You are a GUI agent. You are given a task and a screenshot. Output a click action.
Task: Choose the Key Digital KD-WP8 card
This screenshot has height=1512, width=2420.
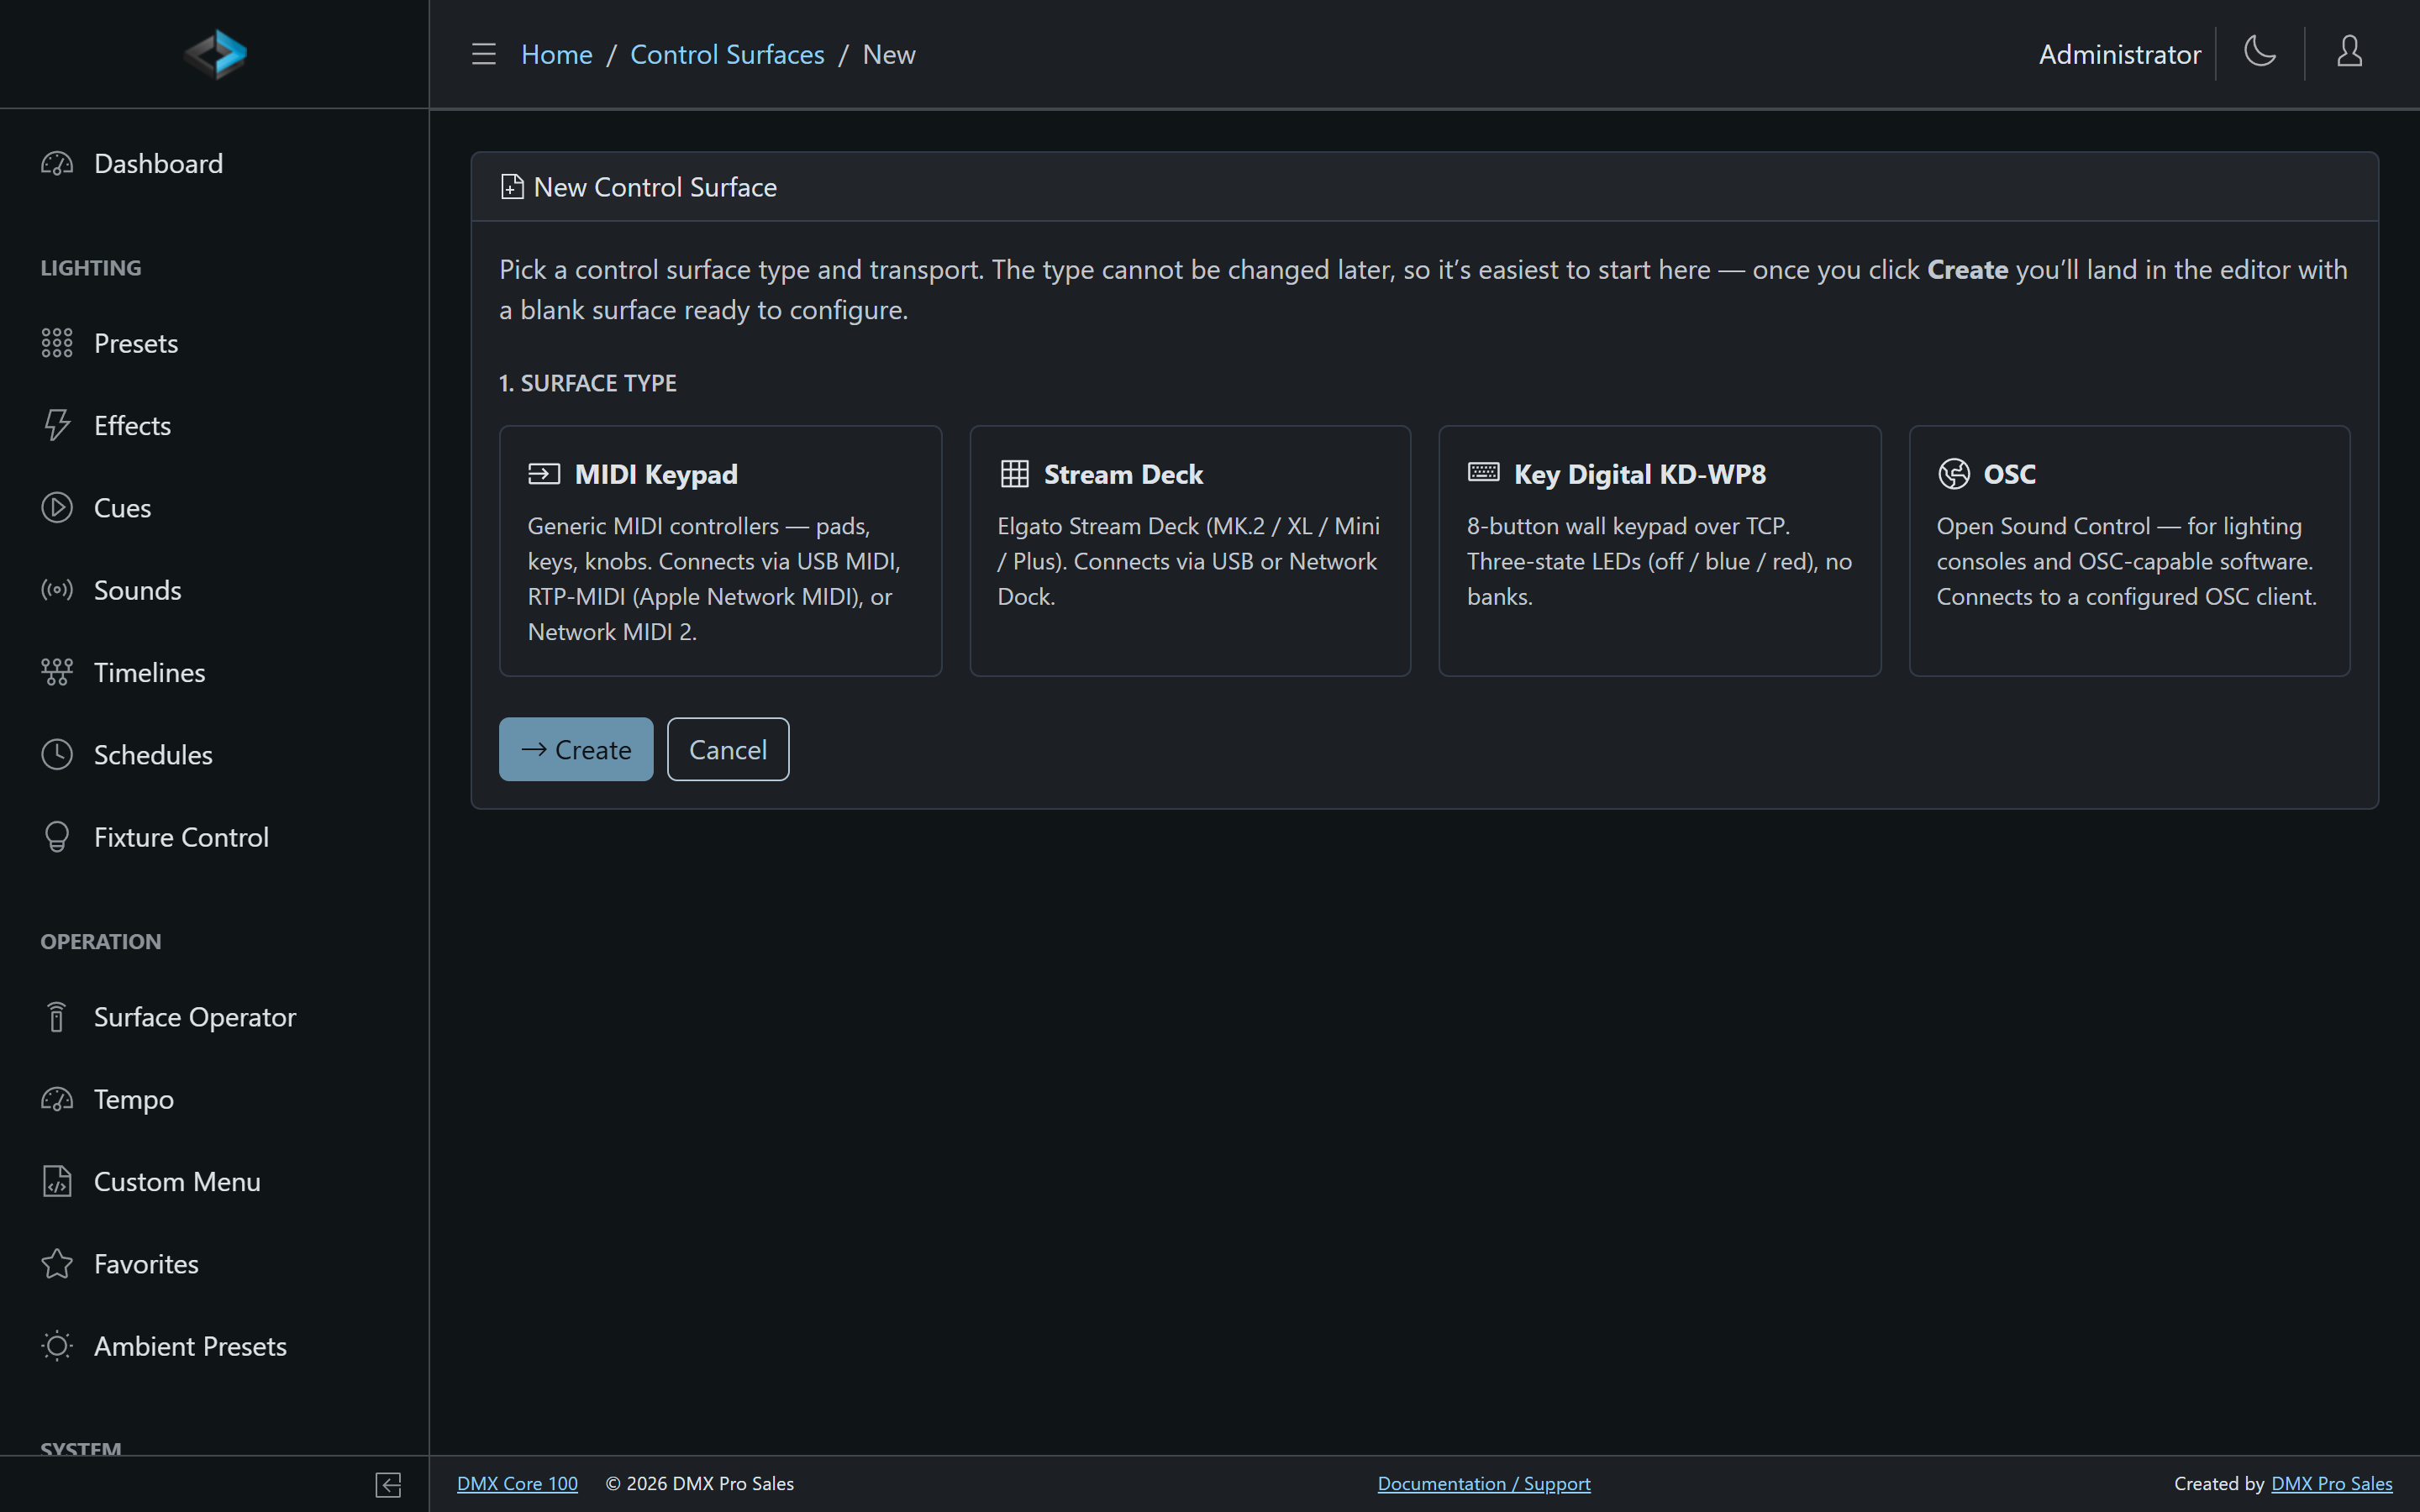point(1660,551)
